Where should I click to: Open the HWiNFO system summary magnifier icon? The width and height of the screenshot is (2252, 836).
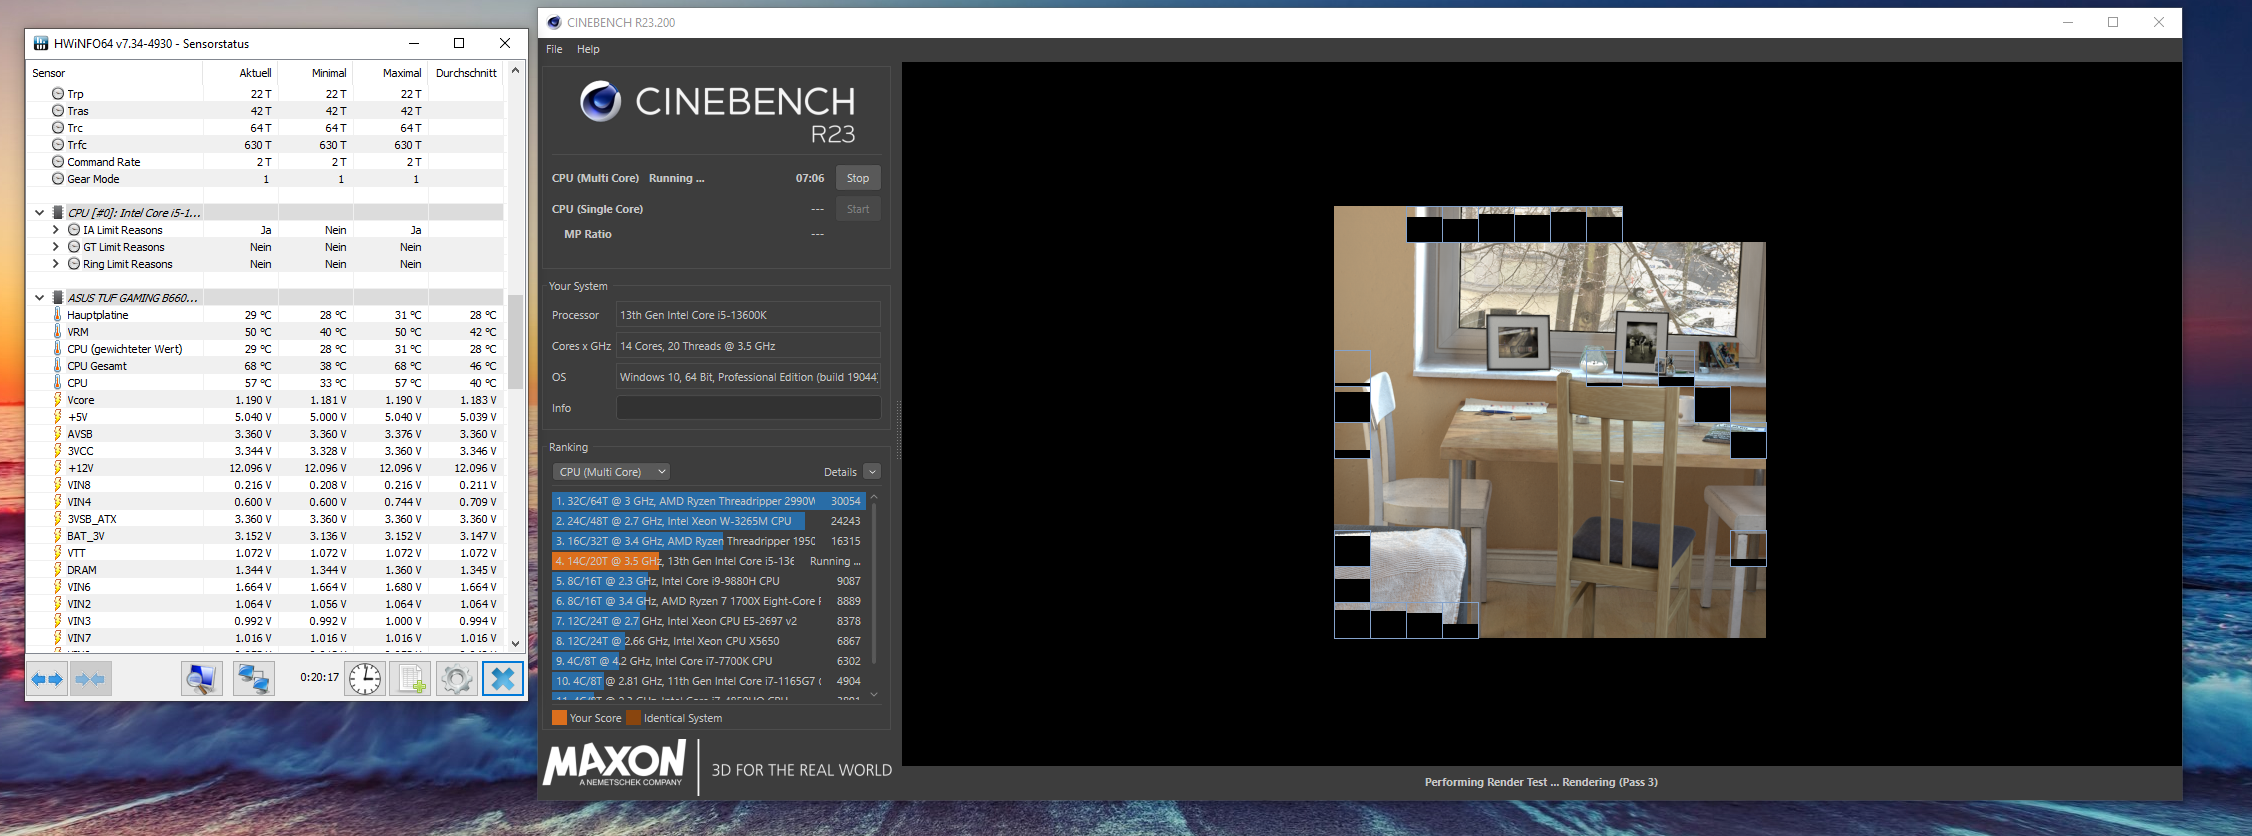pyautogui.click(x=201, y=679)
